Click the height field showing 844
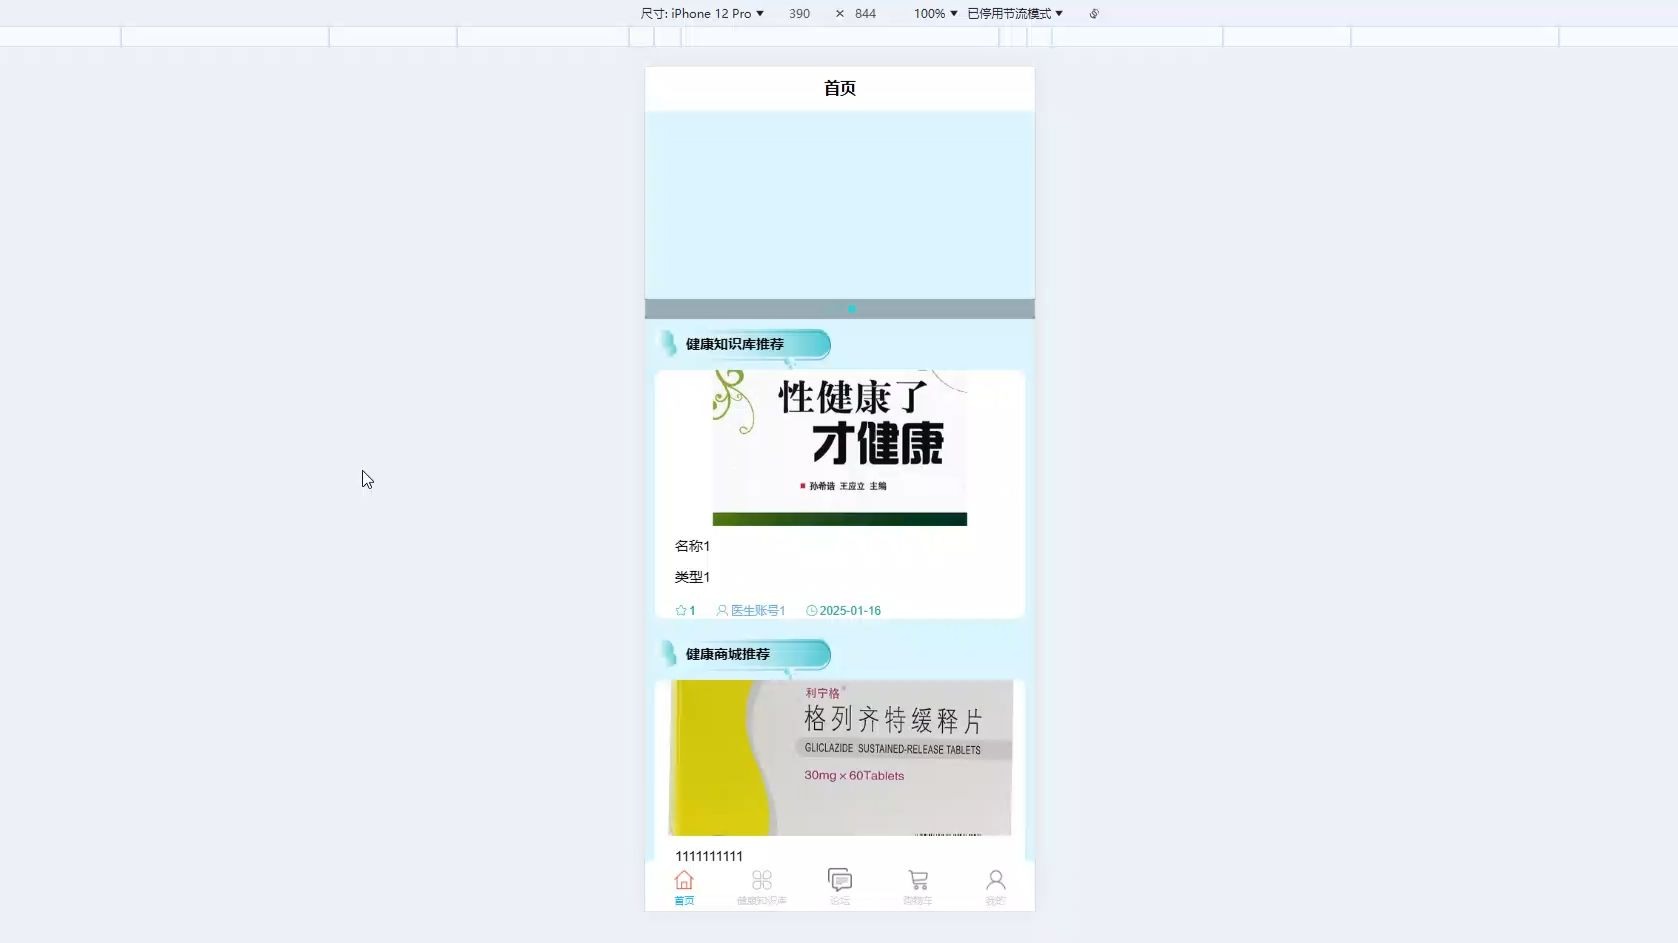Screen dimensions: 1678x943 pyautogui.click(x=865, y=14)
